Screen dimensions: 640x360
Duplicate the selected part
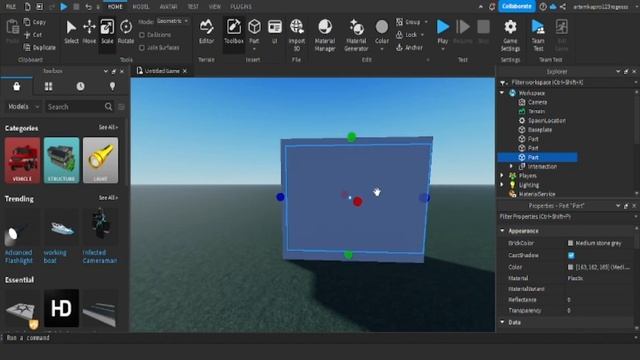pos(40,47)
